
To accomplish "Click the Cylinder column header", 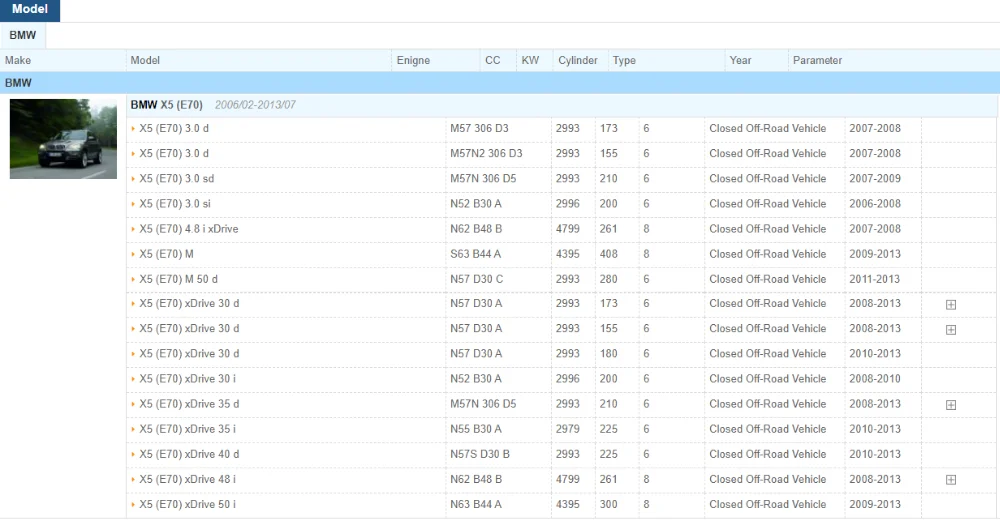I will (578, 60).
